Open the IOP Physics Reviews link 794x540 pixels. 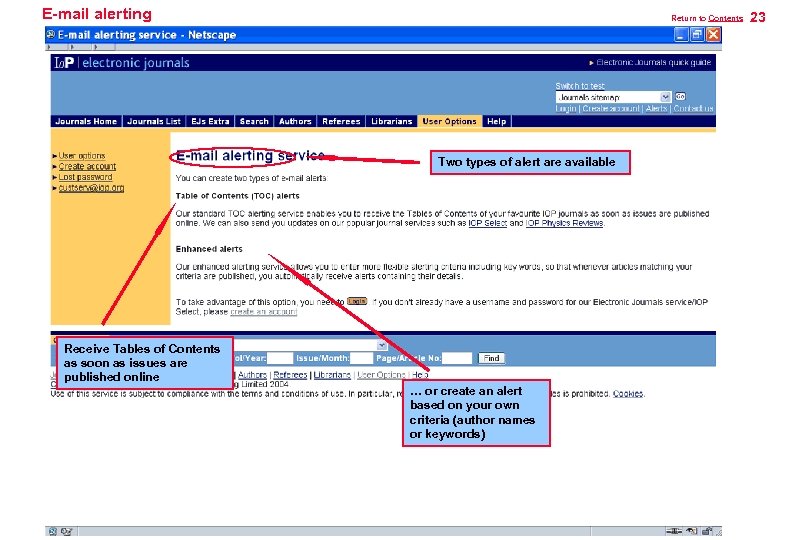pos(564,223)
